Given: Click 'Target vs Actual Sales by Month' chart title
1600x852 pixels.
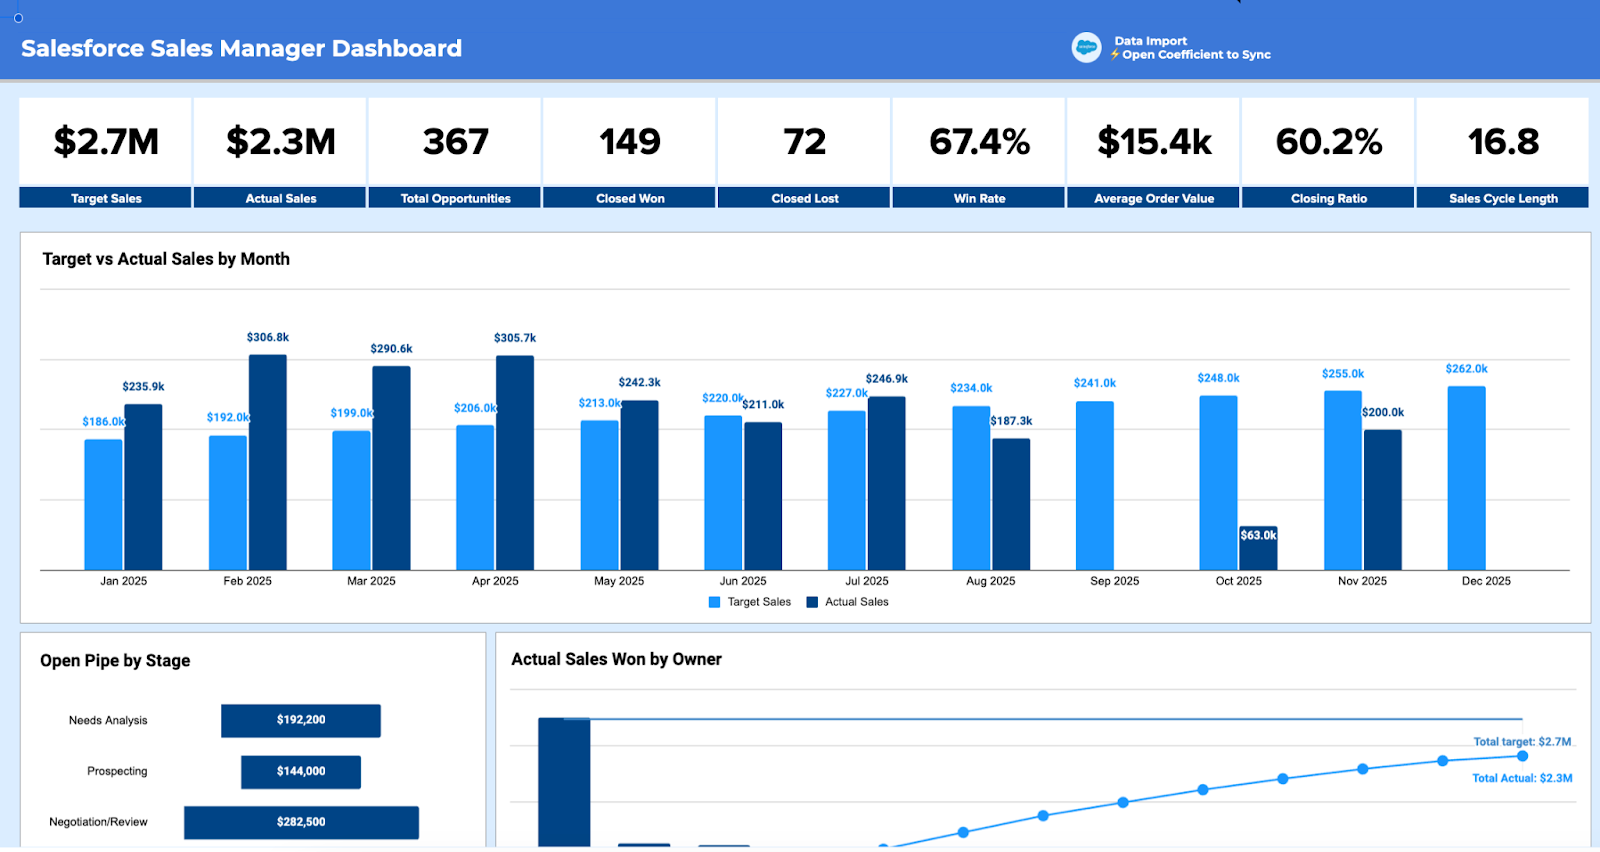Looking at the screenshot, I should click(x=166, y=259).
